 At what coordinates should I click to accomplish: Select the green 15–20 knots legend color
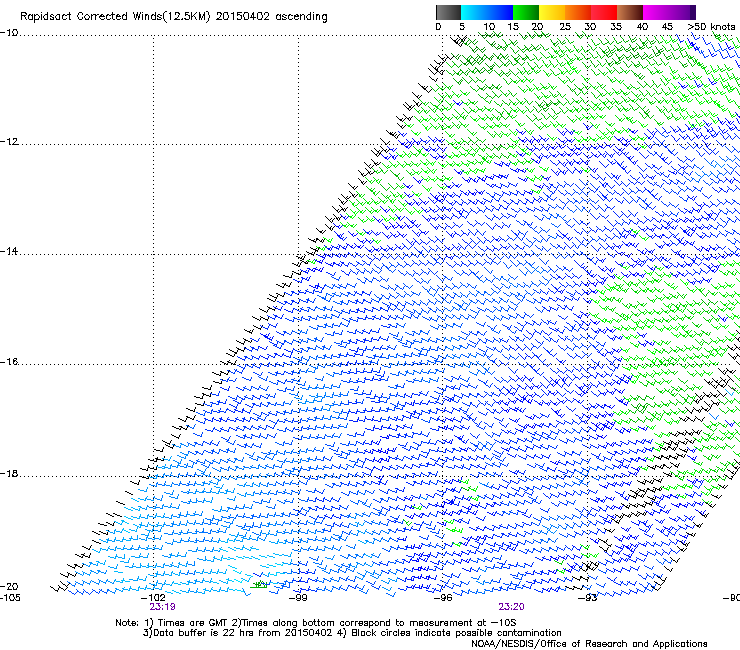pyautogui.click(x=526, y=12)
